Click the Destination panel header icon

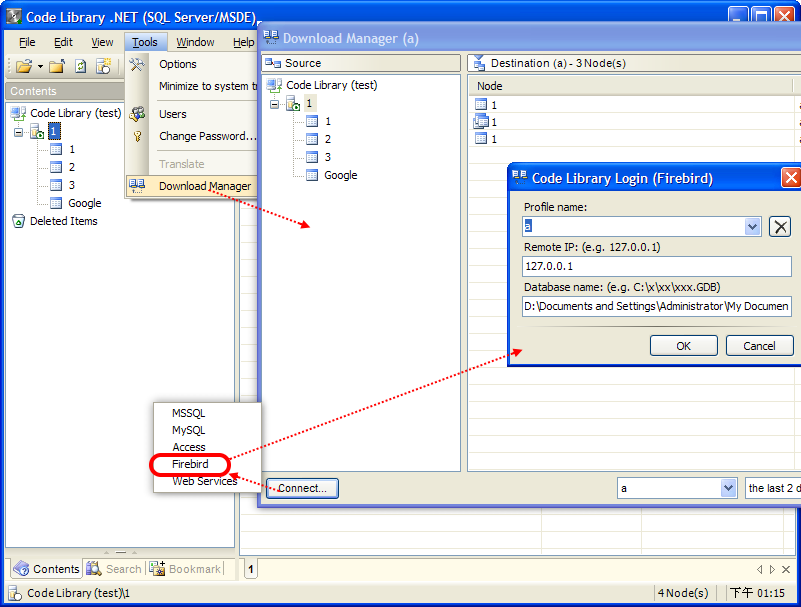[479, 63]
